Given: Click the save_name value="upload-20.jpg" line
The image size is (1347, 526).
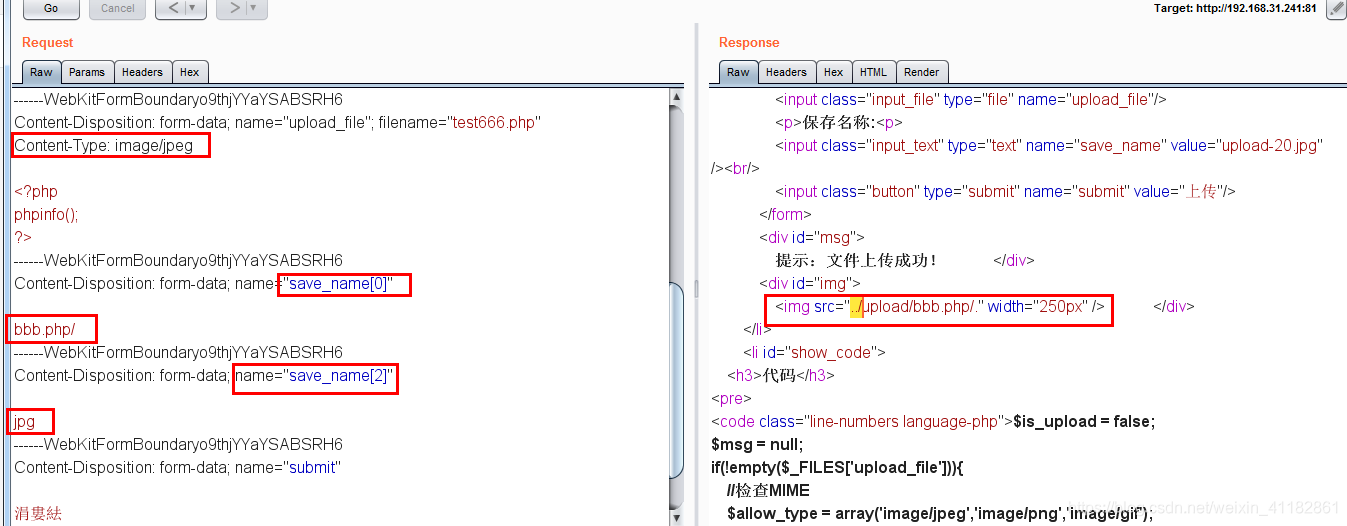Looking at the screenshot, I should [x=1049, y=146].
